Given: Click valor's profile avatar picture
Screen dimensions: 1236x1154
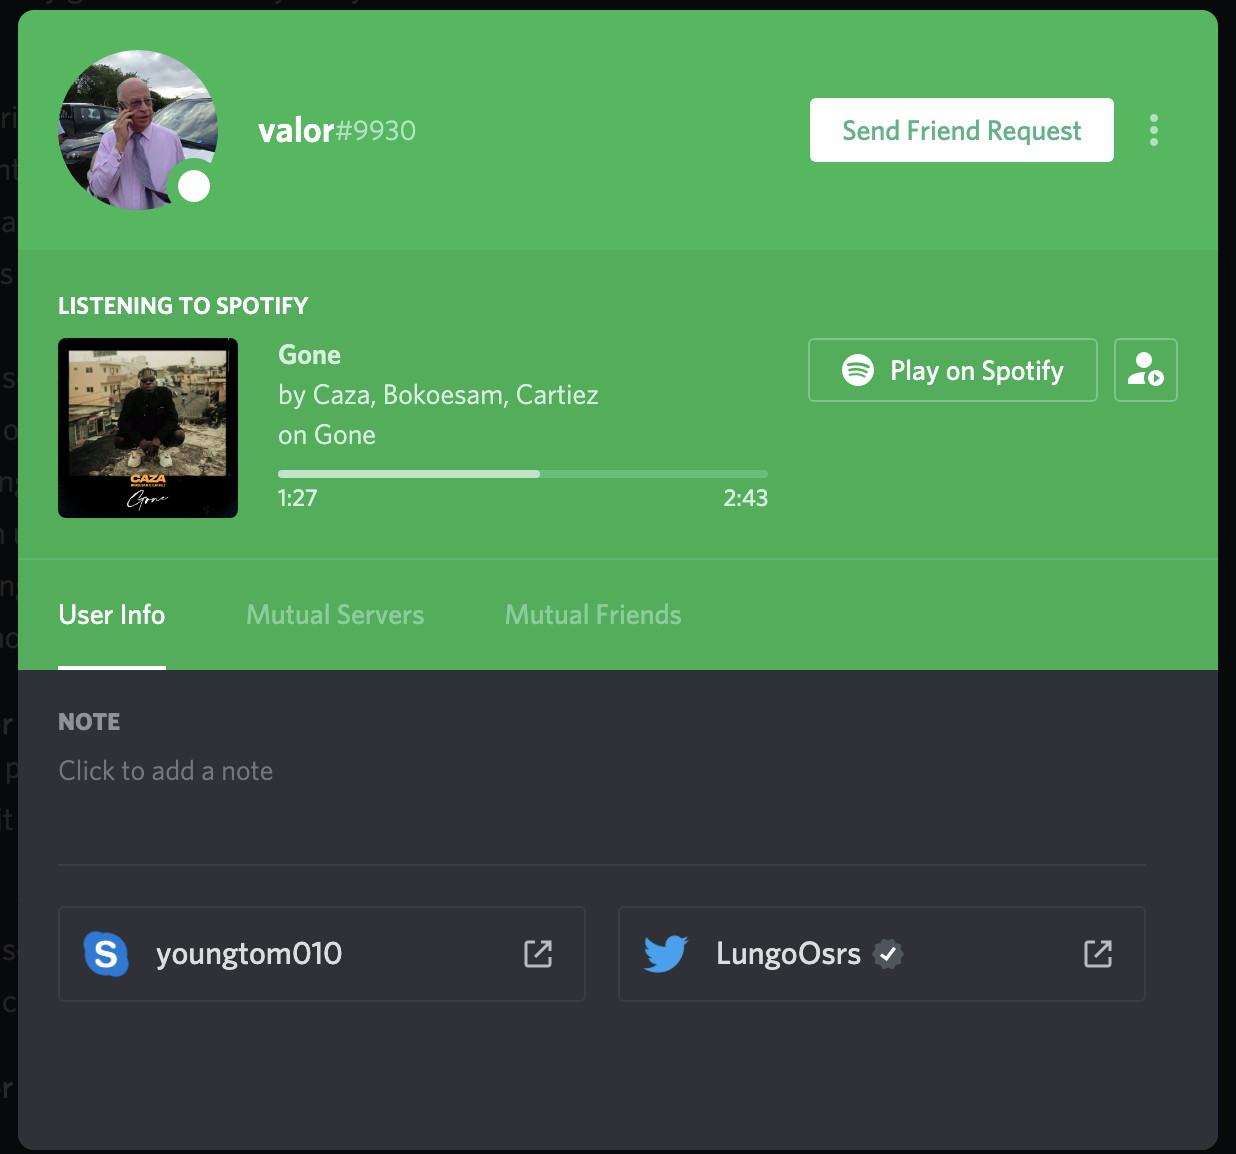Looking at the screenshot, I should click(138, 130).
